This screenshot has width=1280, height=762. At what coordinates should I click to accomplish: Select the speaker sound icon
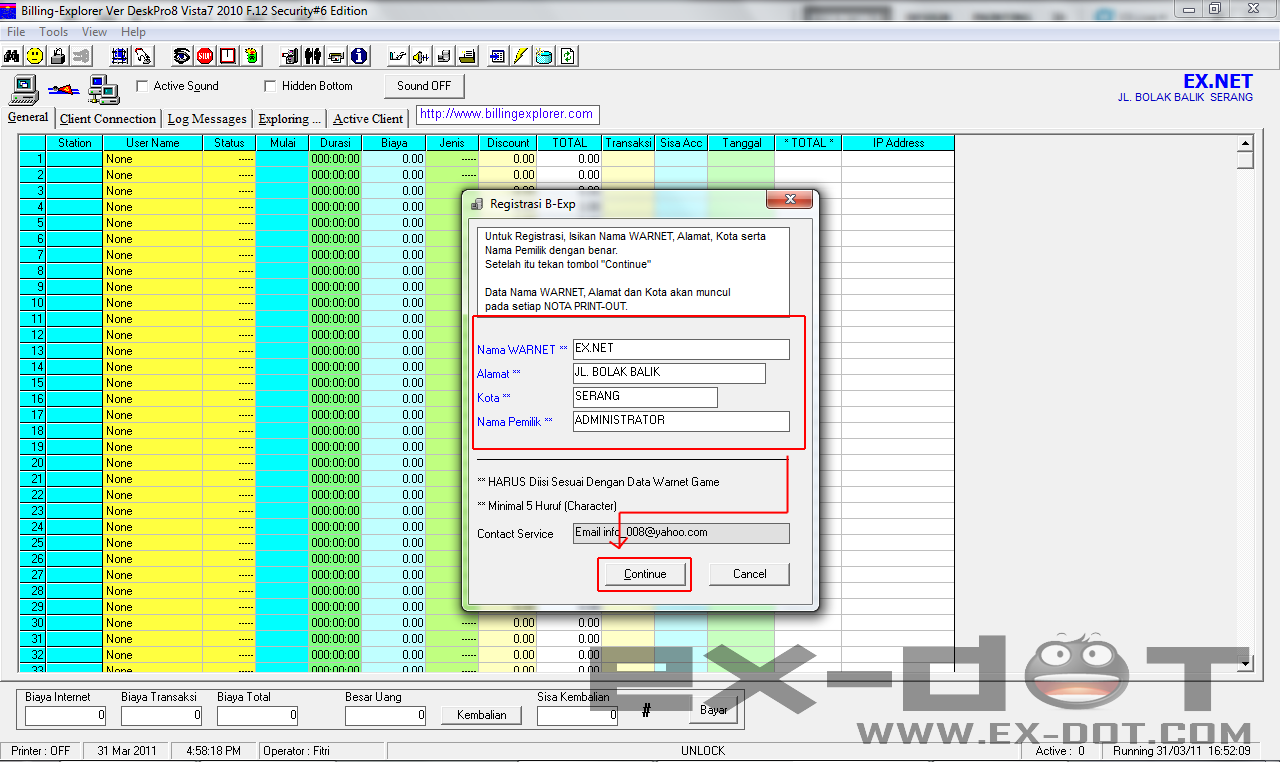click(420, 56)
